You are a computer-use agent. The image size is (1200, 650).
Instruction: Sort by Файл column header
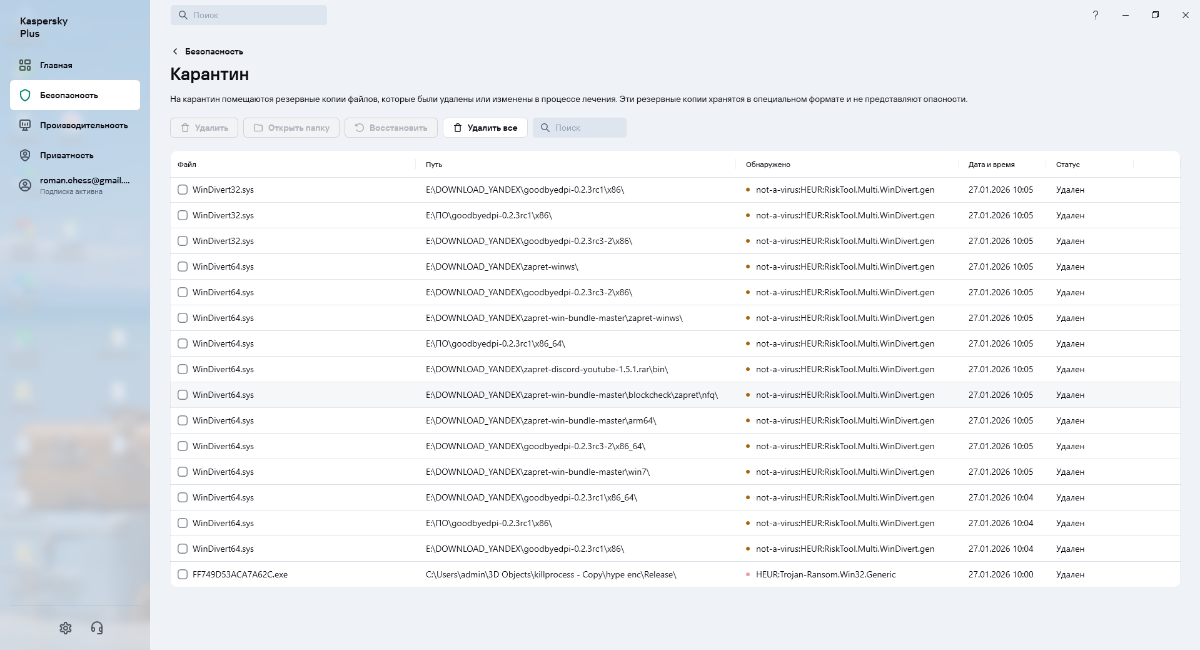pos(187,164)
